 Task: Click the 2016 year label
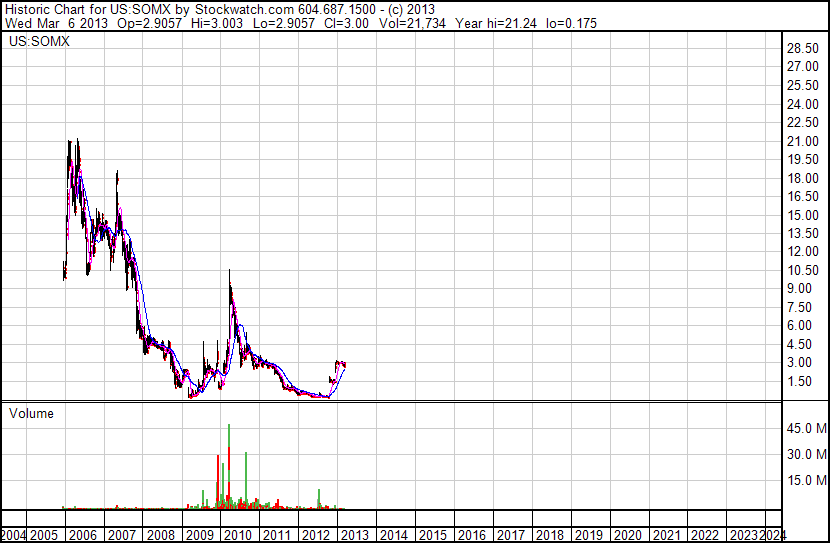(x=472, y=535)
